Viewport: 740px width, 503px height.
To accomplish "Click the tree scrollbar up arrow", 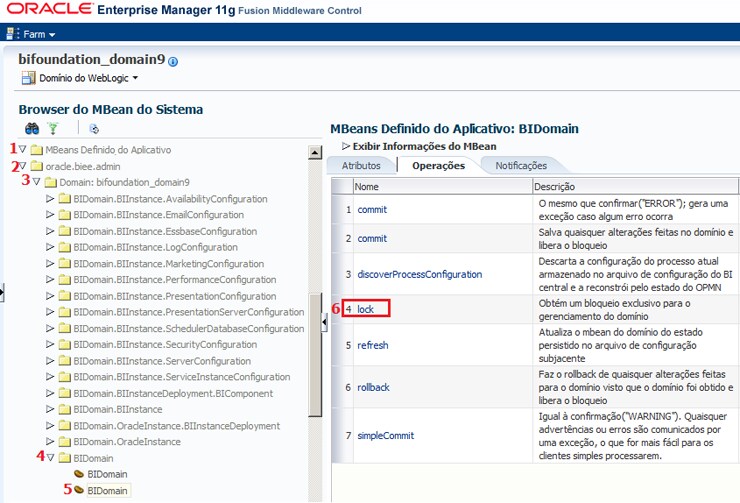I will click(315, 152).
